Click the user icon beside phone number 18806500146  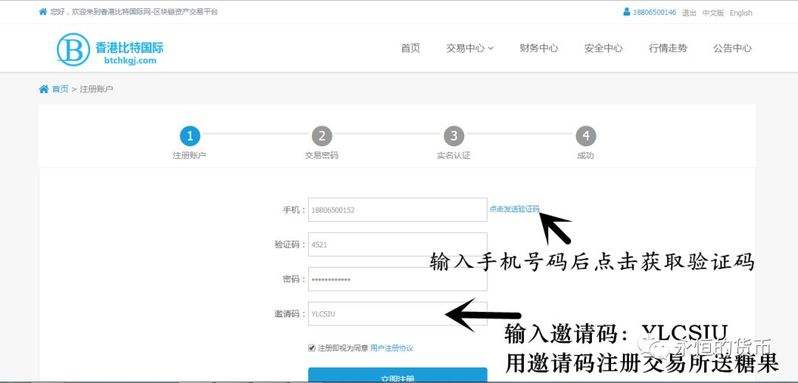pyautogui.click(x=626, y=12)
